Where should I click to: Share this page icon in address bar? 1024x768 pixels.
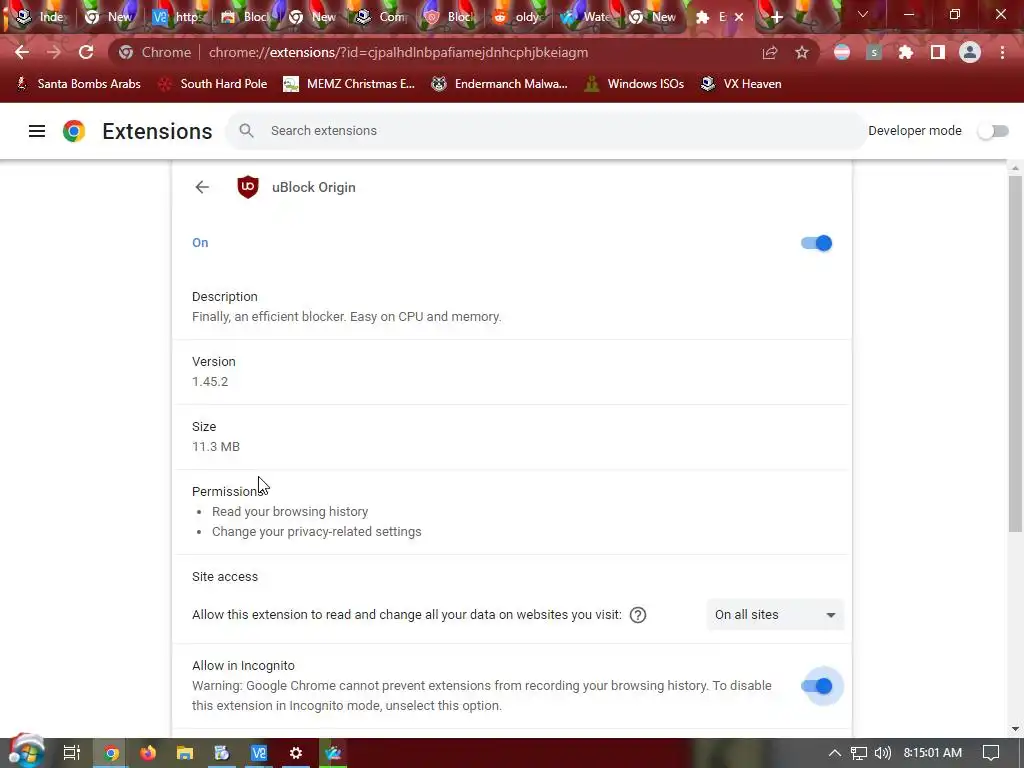(770, 52)
